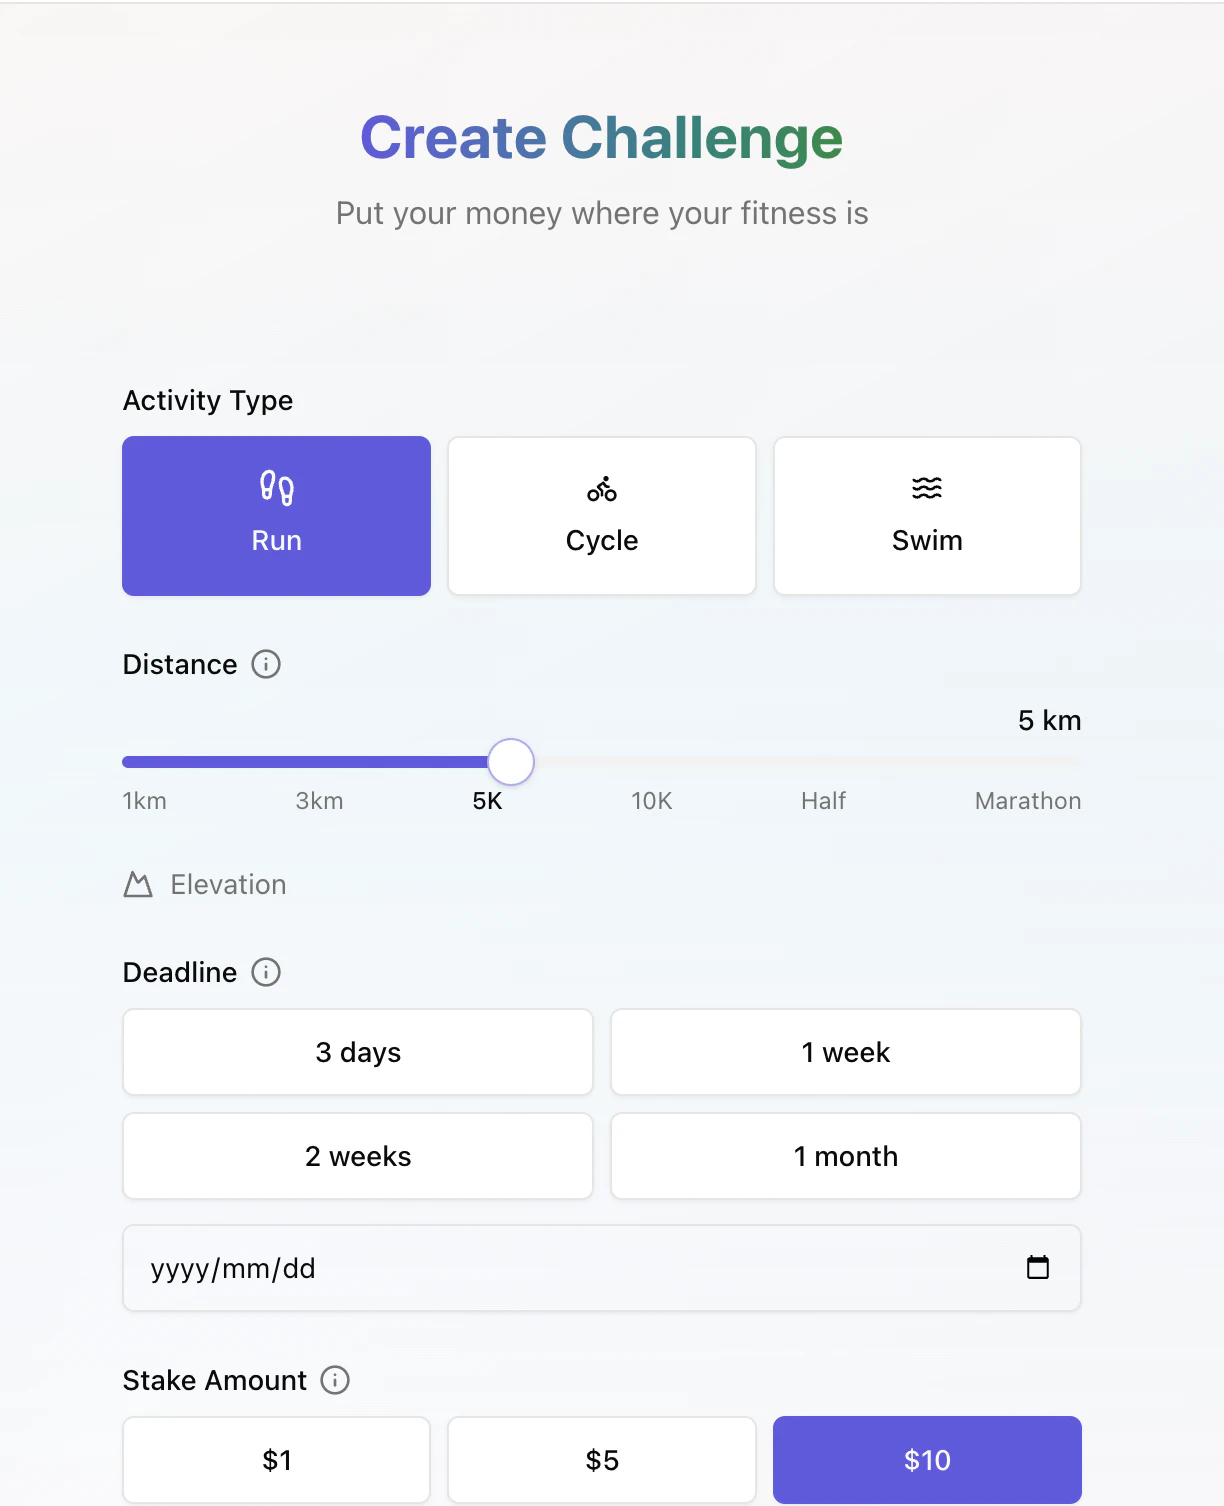Expand the Elevation option
The height and width of the screenshot is (1506, 1224).
[228, 885]
